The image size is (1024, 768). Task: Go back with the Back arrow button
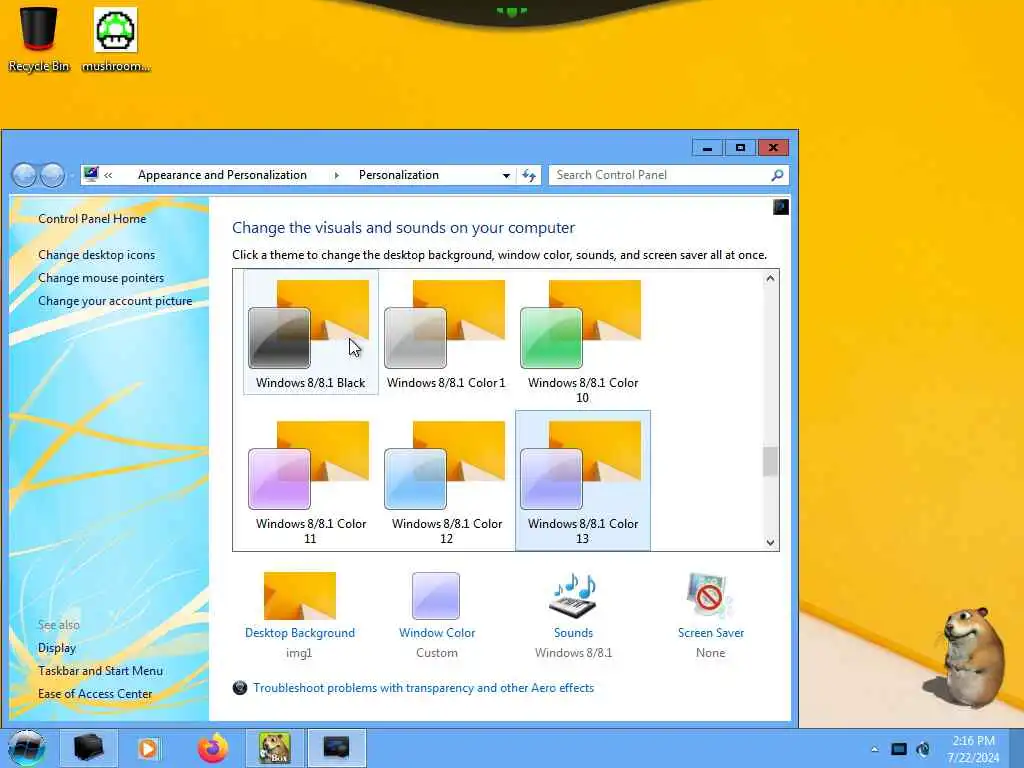[24, 175]
